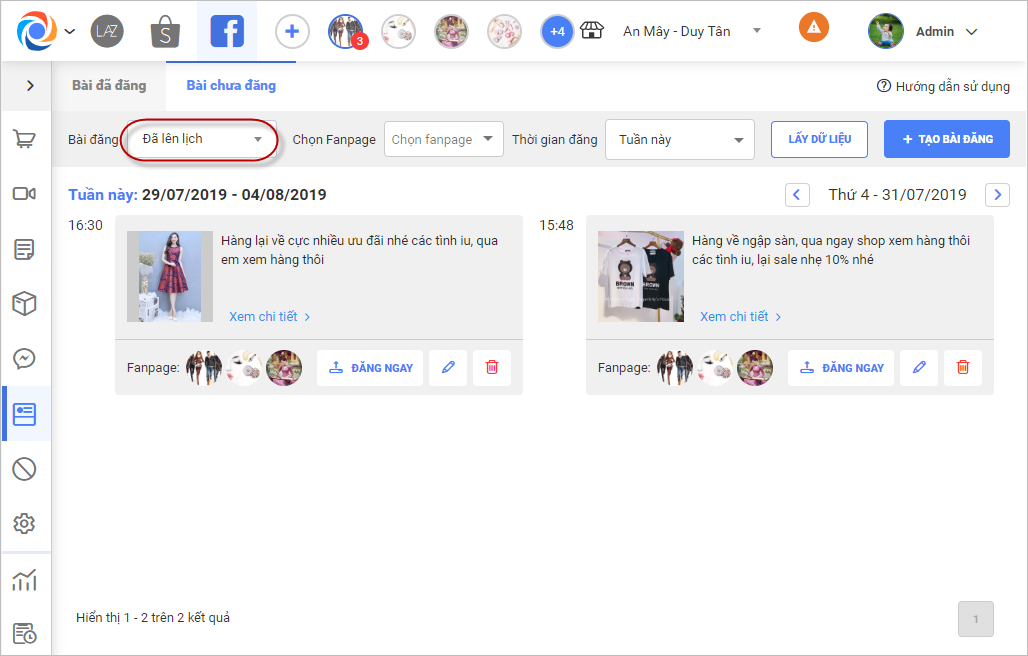1028x656 pixels.
Task: Click the Admin profile avatar
Action: [886, 31]
